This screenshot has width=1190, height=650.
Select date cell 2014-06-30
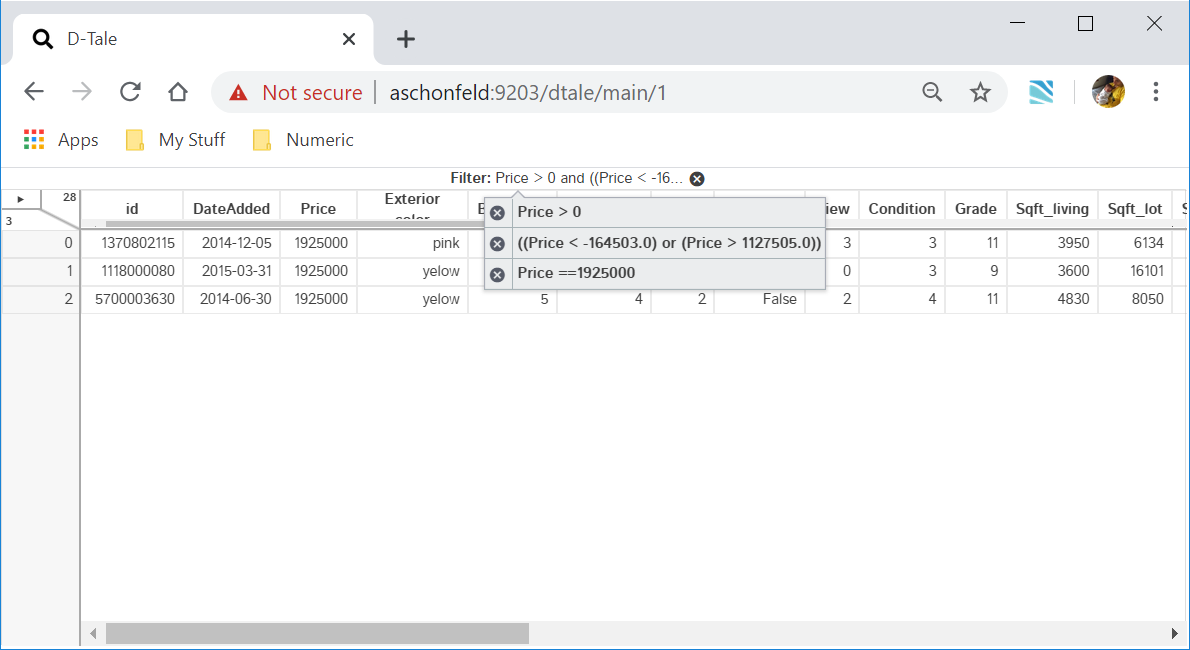click(231, 299)
